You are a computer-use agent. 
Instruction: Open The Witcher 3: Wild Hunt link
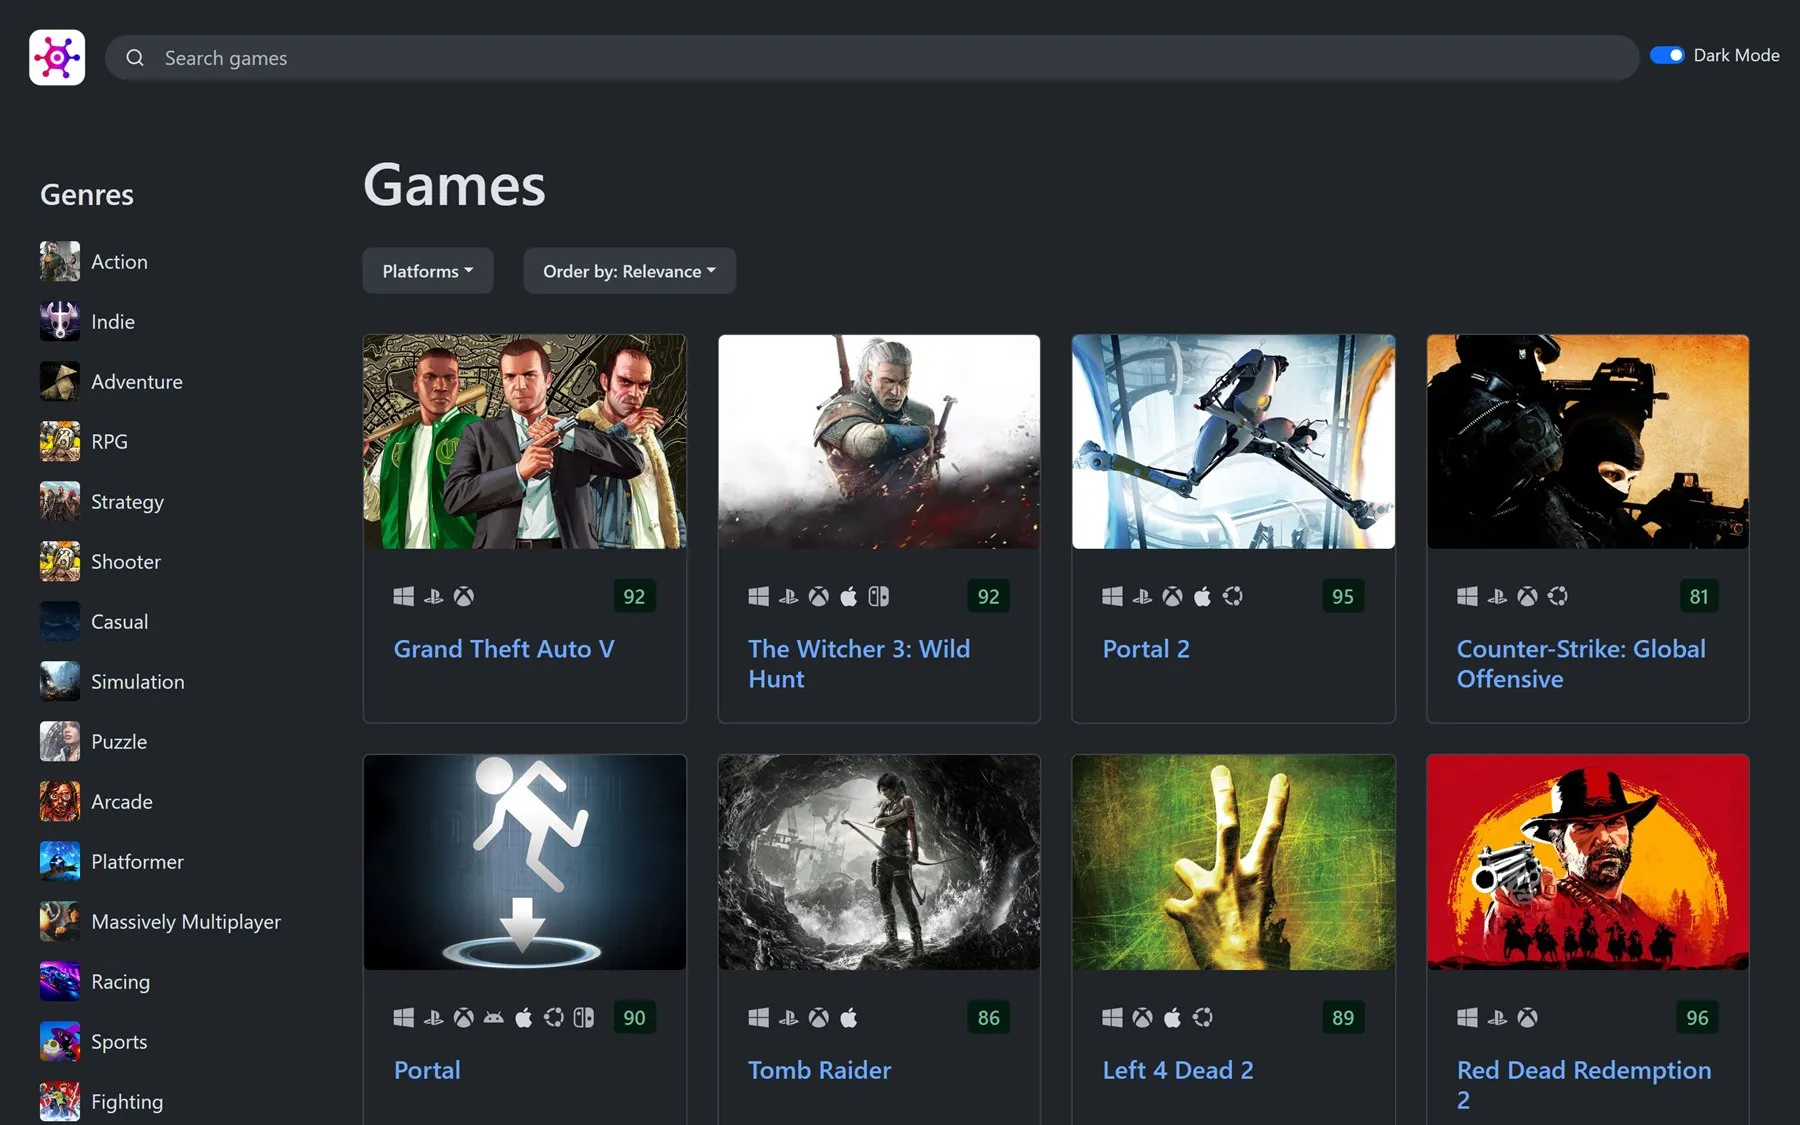[x=859, y=664]
